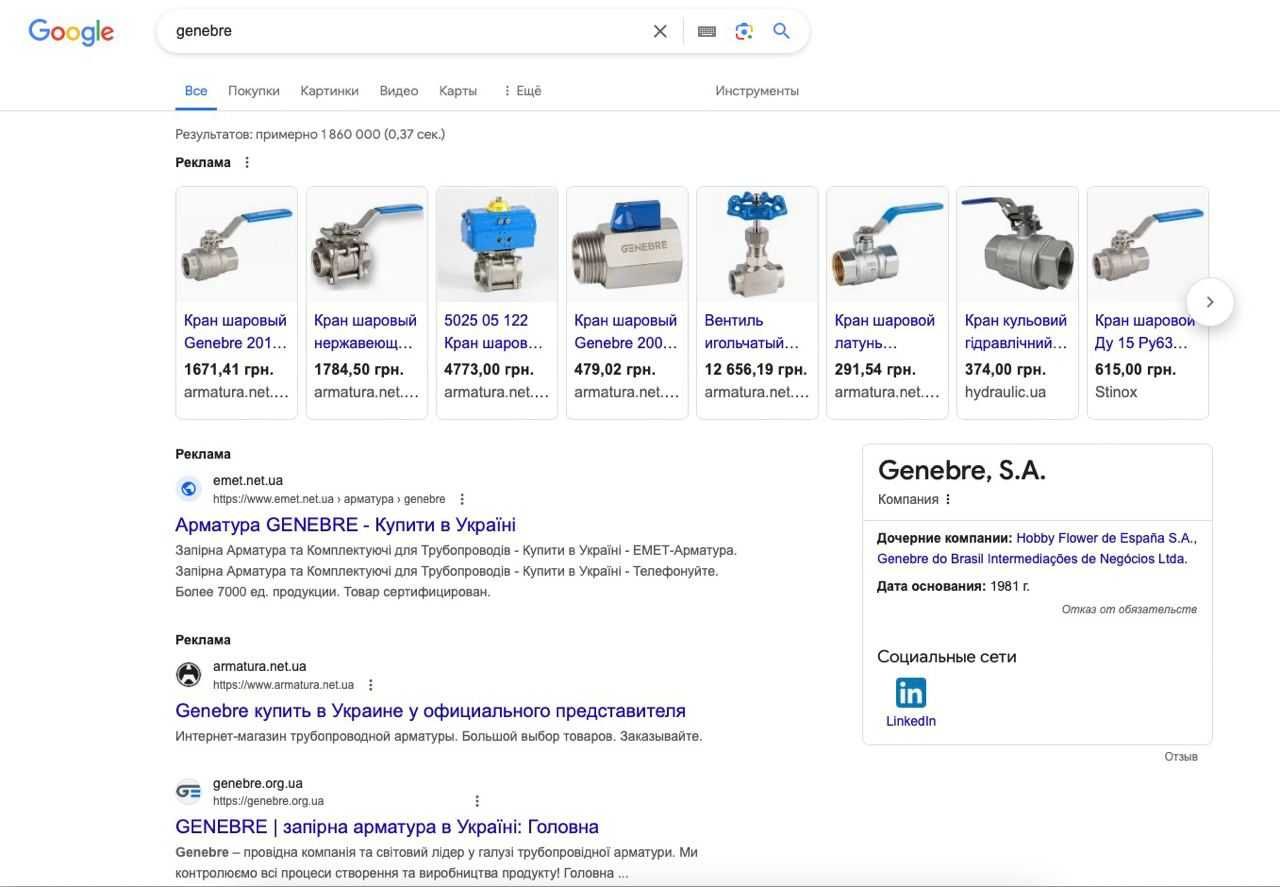Click the magnifier search icon
Viewport: 1280px width, 887px height.
pyautogui.click(x=782, y=31)
